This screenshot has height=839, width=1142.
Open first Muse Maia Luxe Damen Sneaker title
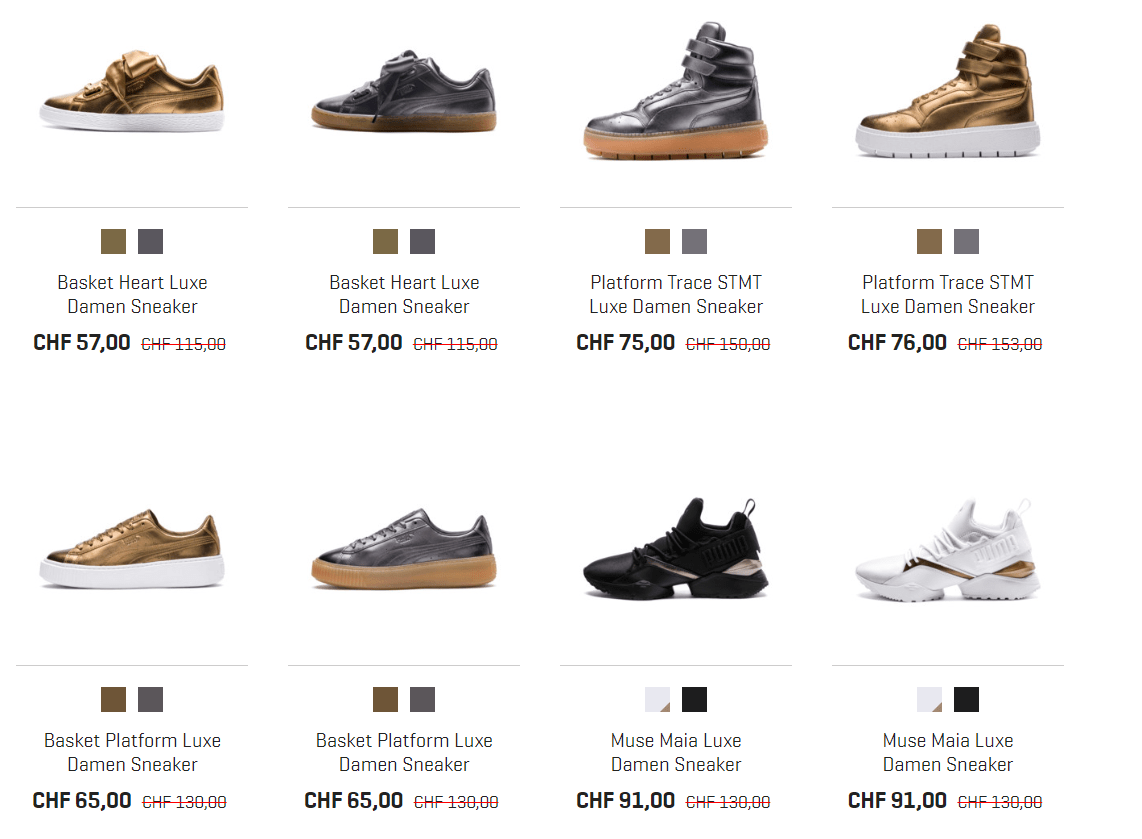pos(676,752)
